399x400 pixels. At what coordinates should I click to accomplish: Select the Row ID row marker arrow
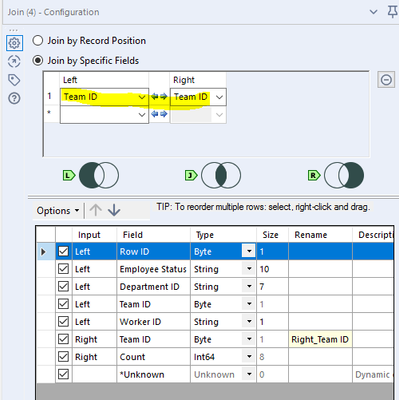[x=43, y=252]
